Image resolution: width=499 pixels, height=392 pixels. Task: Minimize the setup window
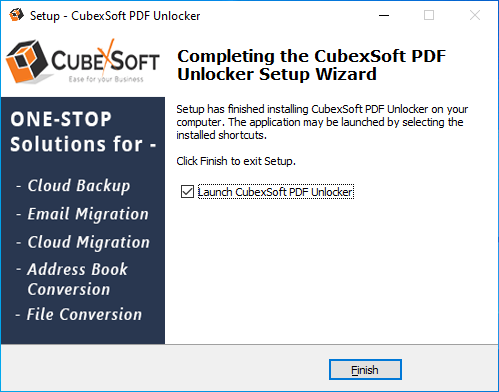coord(384,15)
